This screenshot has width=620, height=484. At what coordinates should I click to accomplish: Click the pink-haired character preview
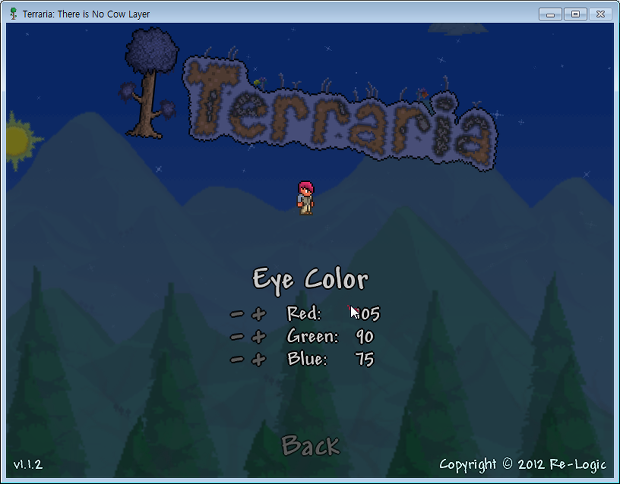305,198
